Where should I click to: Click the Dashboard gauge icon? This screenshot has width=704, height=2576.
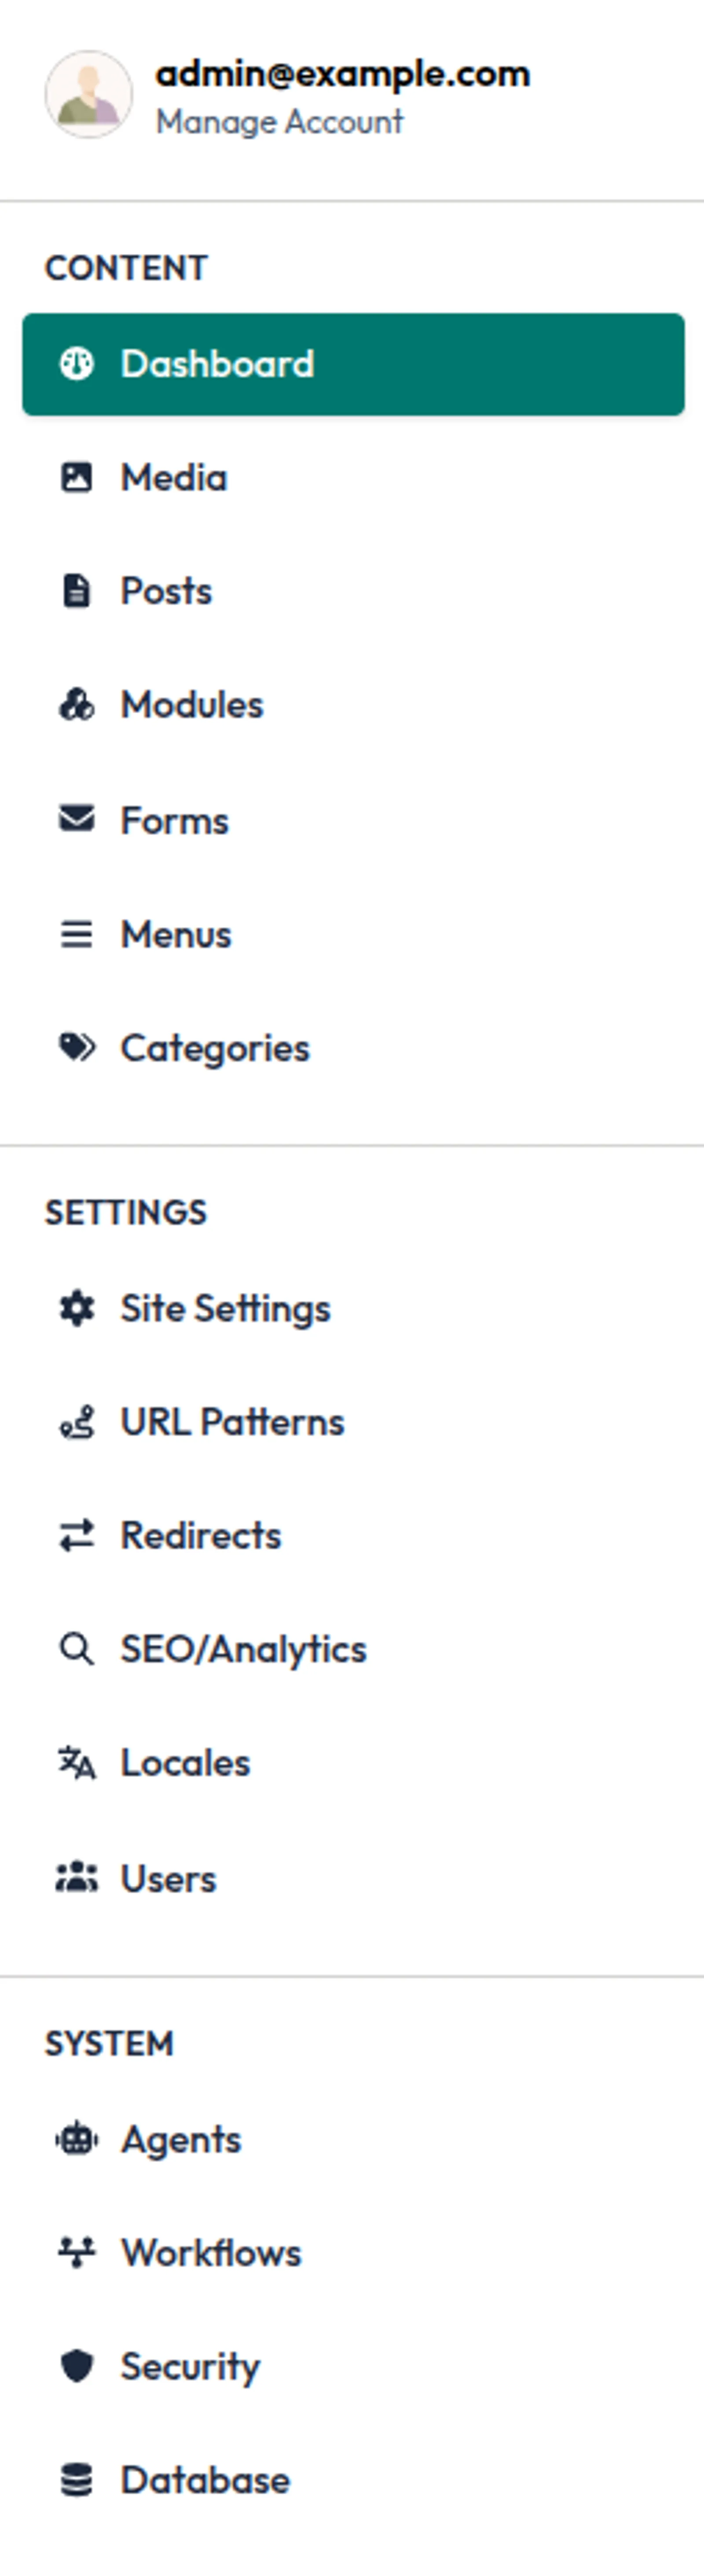pyautogui.click(x=77, y=364)
